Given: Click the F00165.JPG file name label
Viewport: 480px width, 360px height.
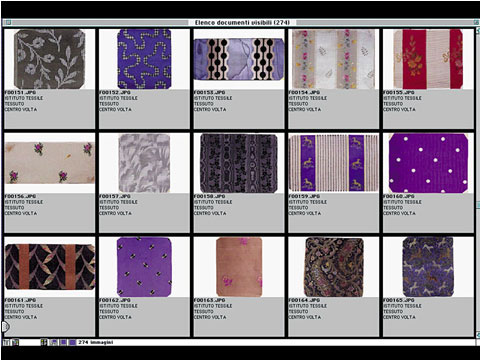Looking at the screenshot, I should 399,300.
